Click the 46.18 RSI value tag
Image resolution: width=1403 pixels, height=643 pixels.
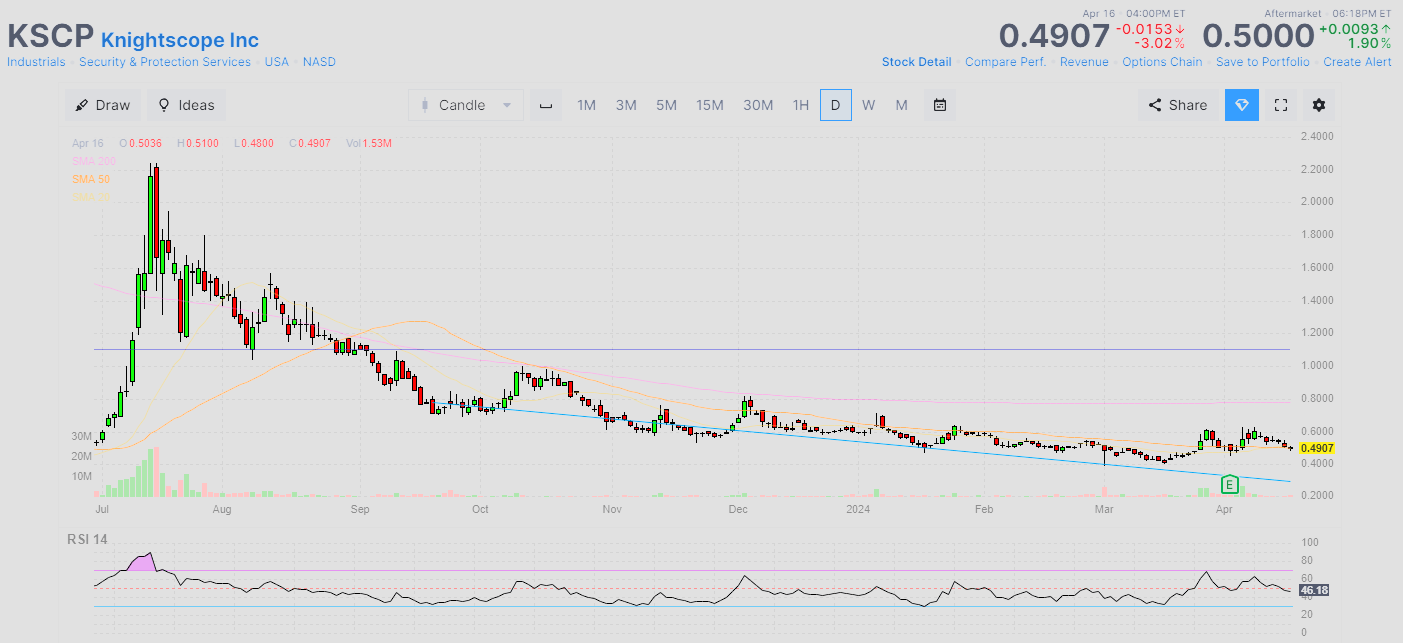pyautogui.click(x=1313, y=591)
